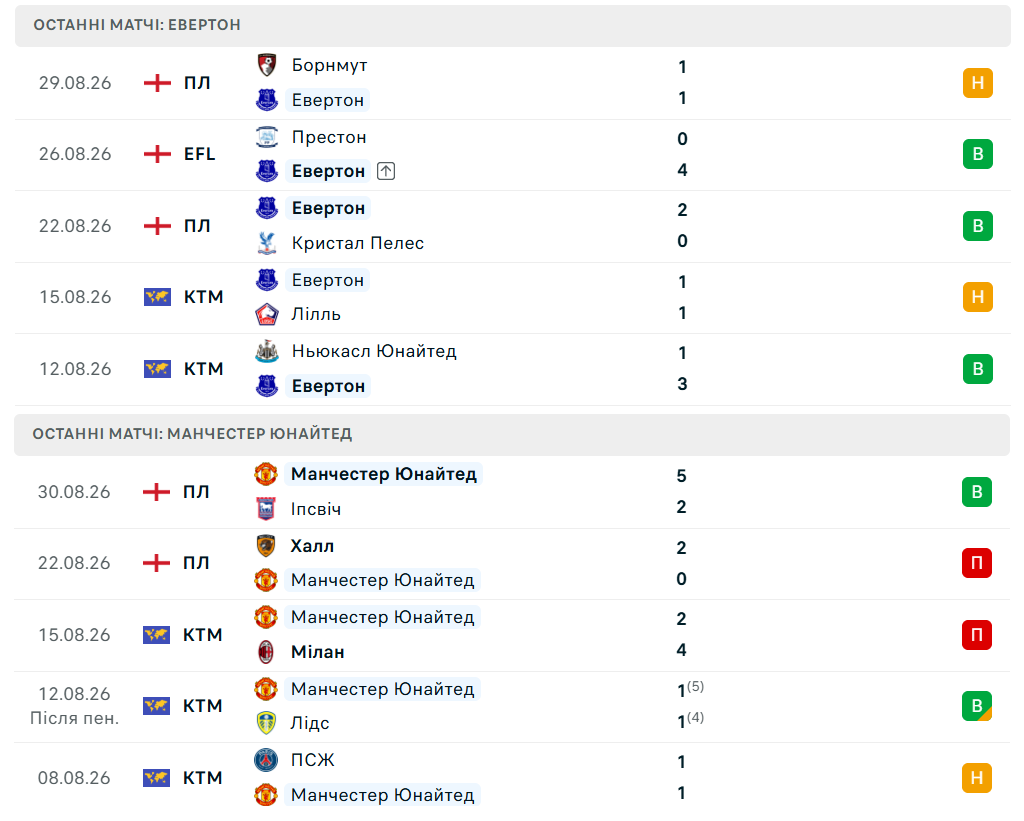
Task: Click the red П badge for Халл match
Action: pyautogui.click(x=977, y=563)
